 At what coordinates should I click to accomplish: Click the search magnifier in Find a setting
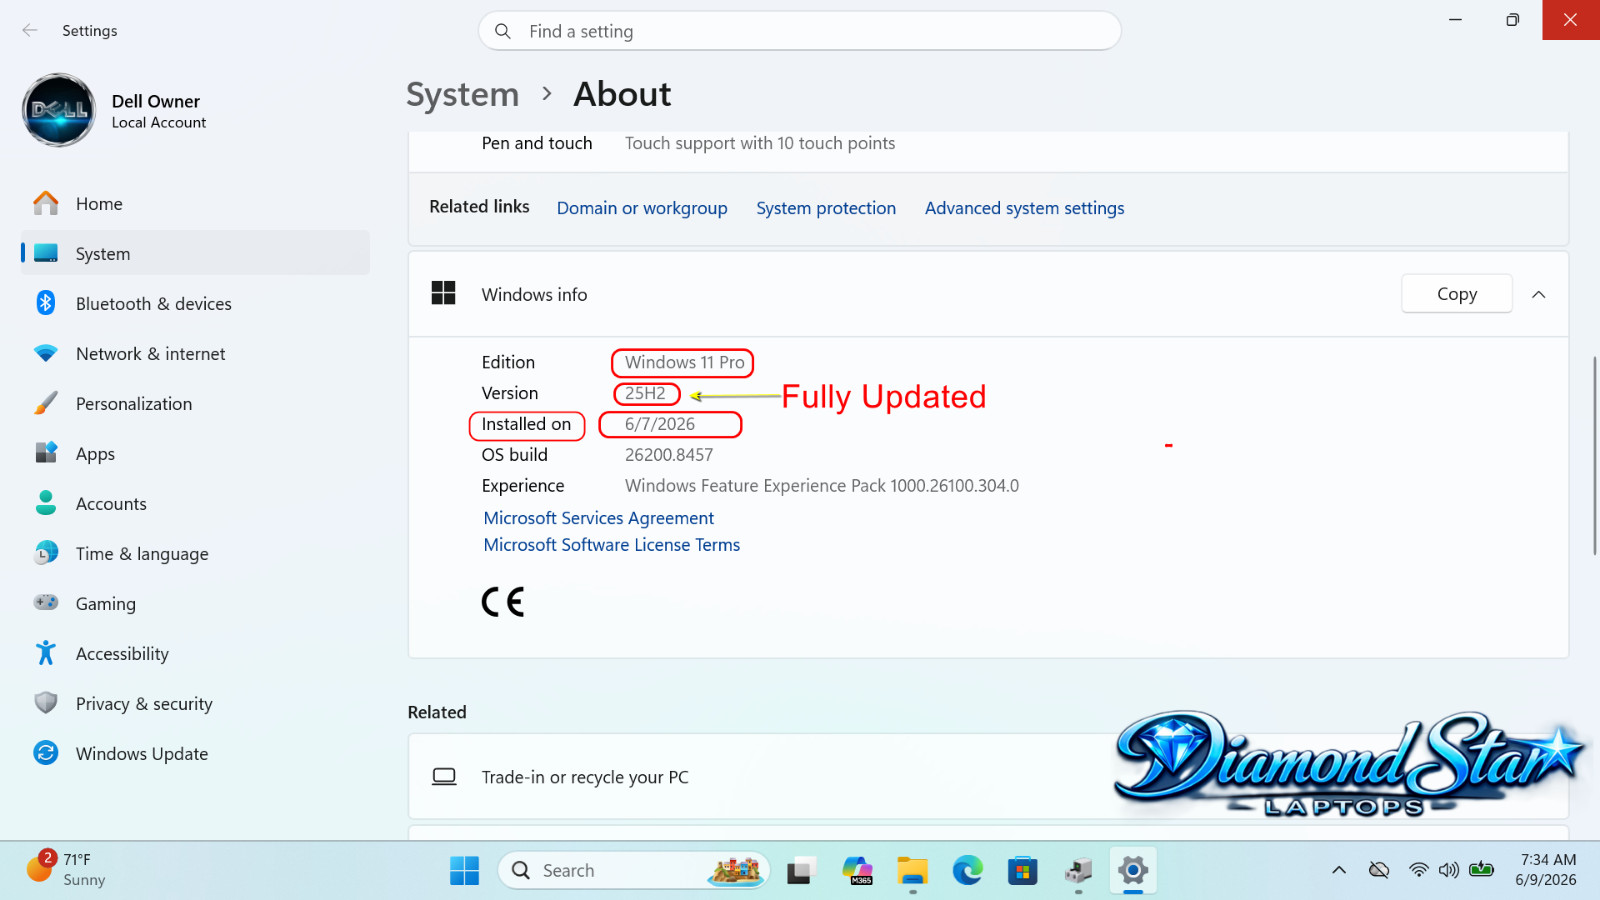[x=503, y=31]
